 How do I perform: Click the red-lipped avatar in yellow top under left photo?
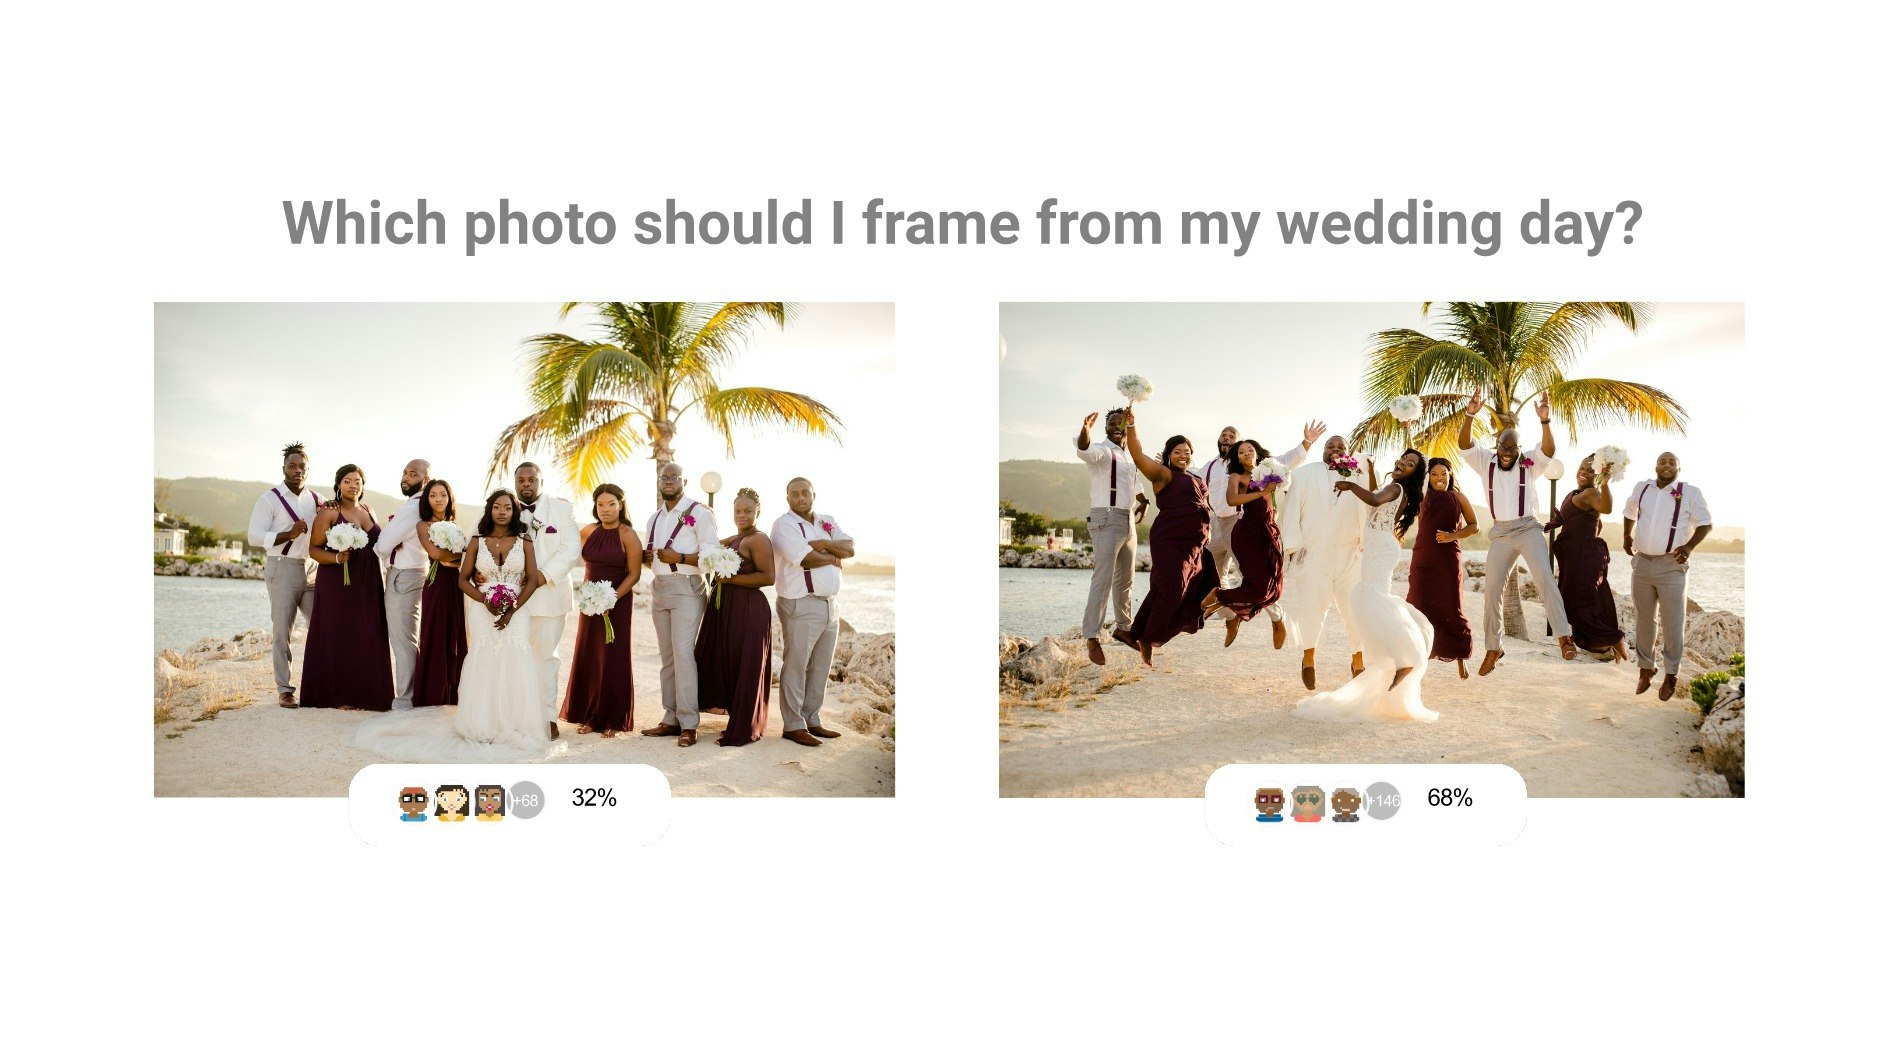[x=489, y=802]
